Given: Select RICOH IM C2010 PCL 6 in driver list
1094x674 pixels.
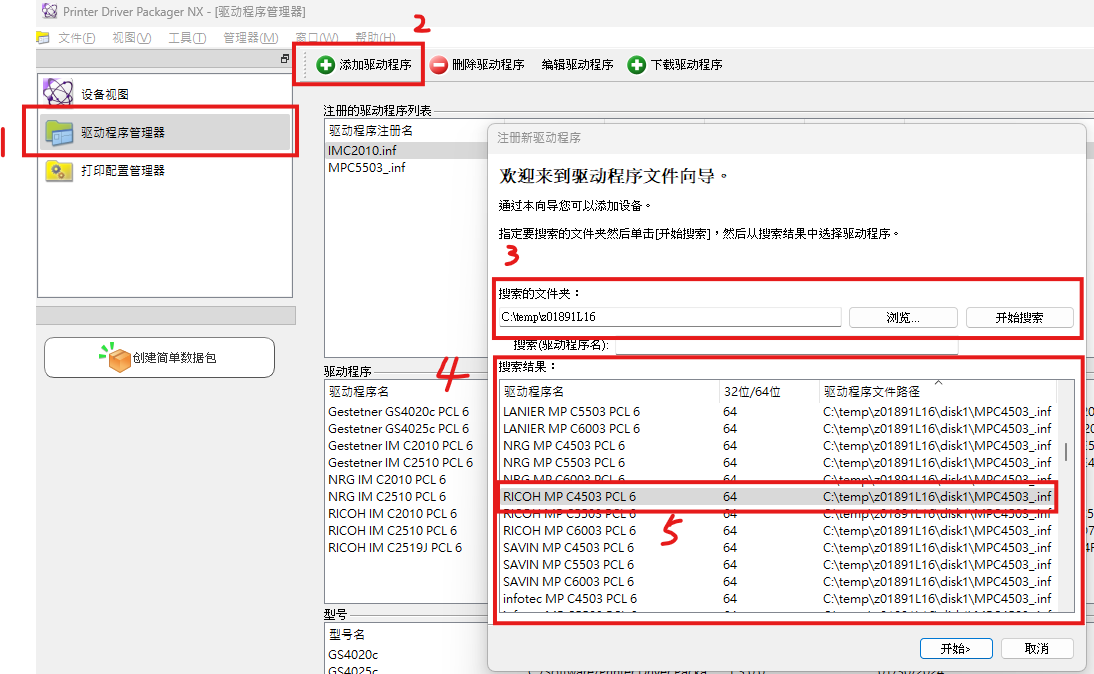Looking at the screenshot, I should pyautogui.click(x=407, y=514).
